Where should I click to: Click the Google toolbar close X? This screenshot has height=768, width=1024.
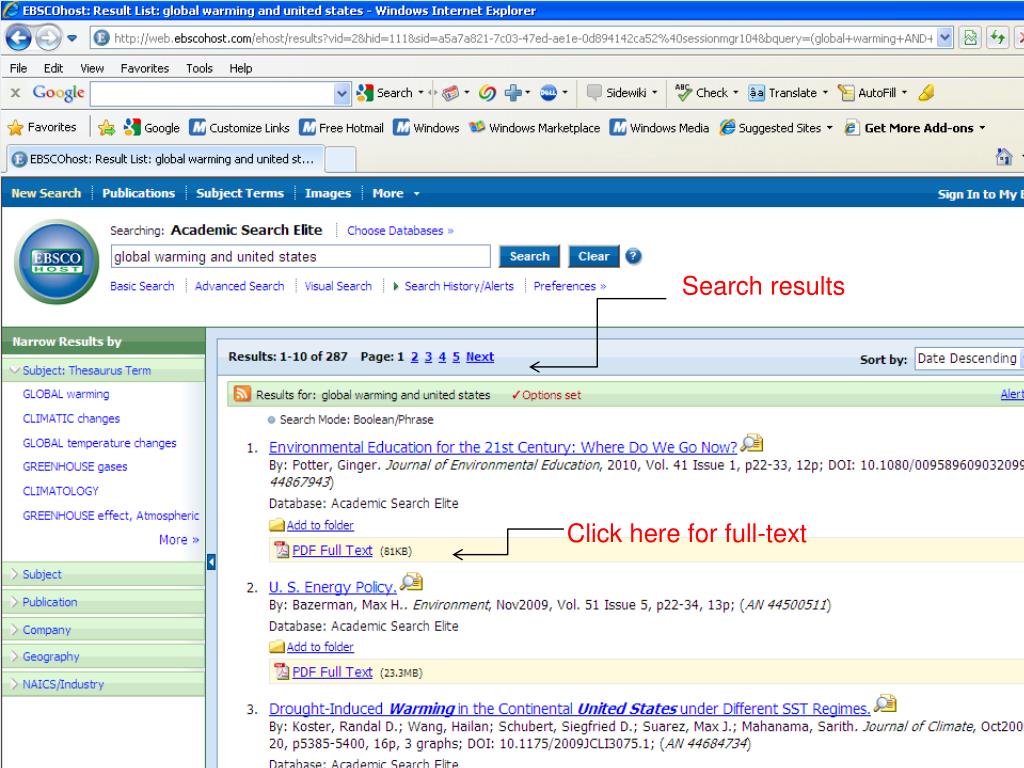coord(15,93)
